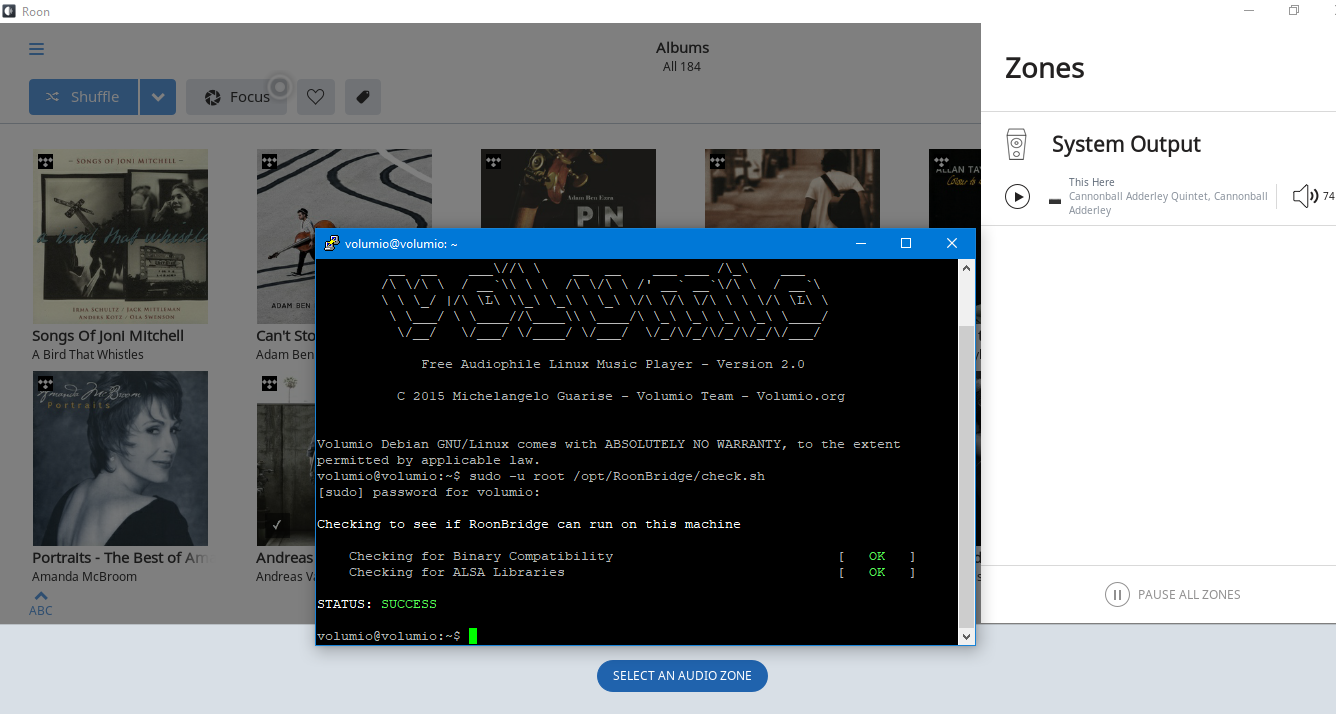Click the 'Free Audiophile Linux Music Player' line
1336x714 pixels.
pyautogui.click(x=613, y=364)
